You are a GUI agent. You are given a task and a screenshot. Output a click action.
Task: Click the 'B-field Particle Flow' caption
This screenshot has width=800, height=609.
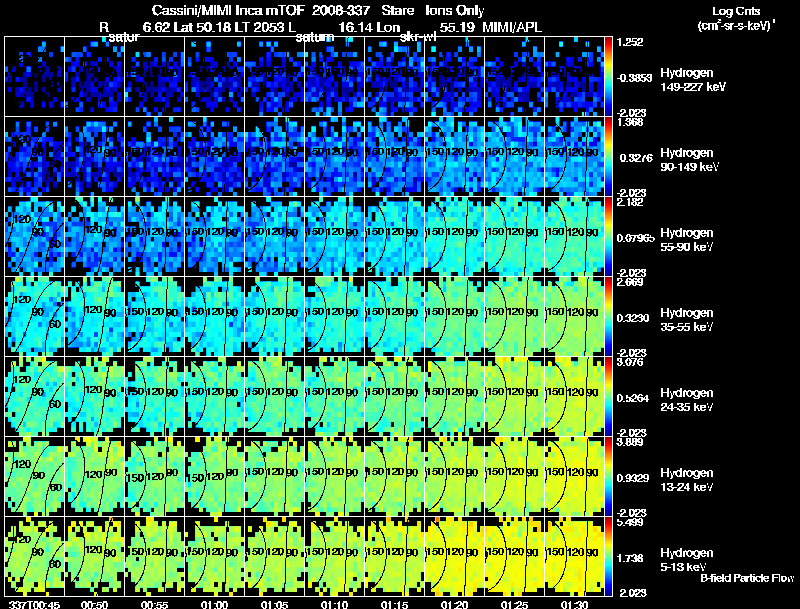click(746, 578)
